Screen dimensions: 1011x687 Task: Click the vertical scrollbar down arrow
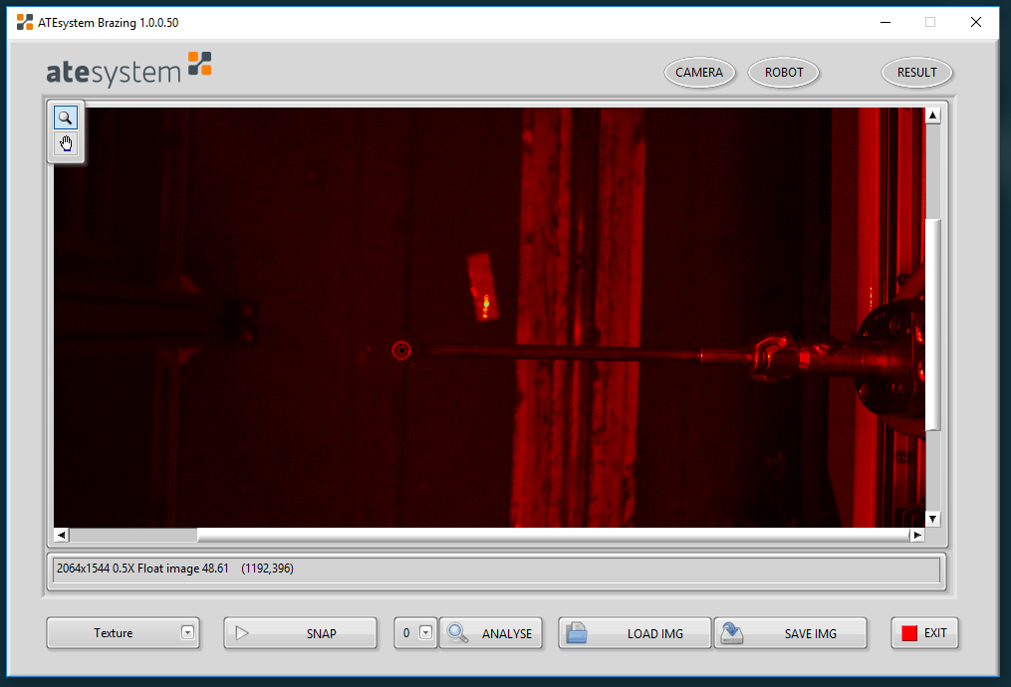click(932, 519)
